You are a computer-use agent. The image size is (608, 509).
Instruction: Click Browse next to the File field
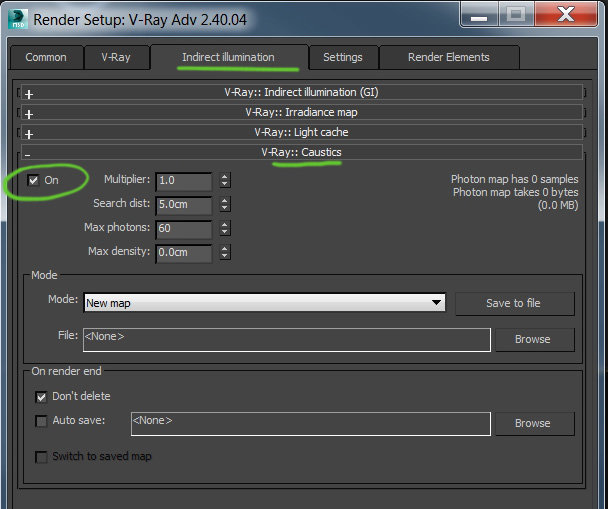point(533,339)
